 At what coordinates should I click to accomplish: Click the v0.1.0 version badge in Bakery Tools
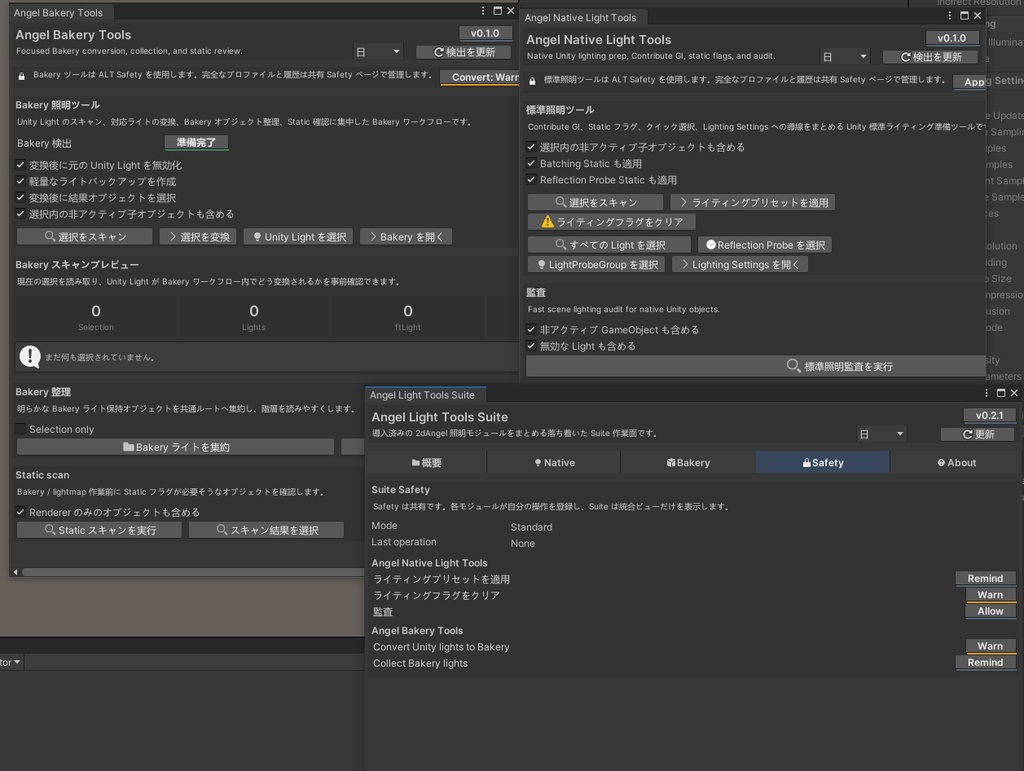point(485,33)
